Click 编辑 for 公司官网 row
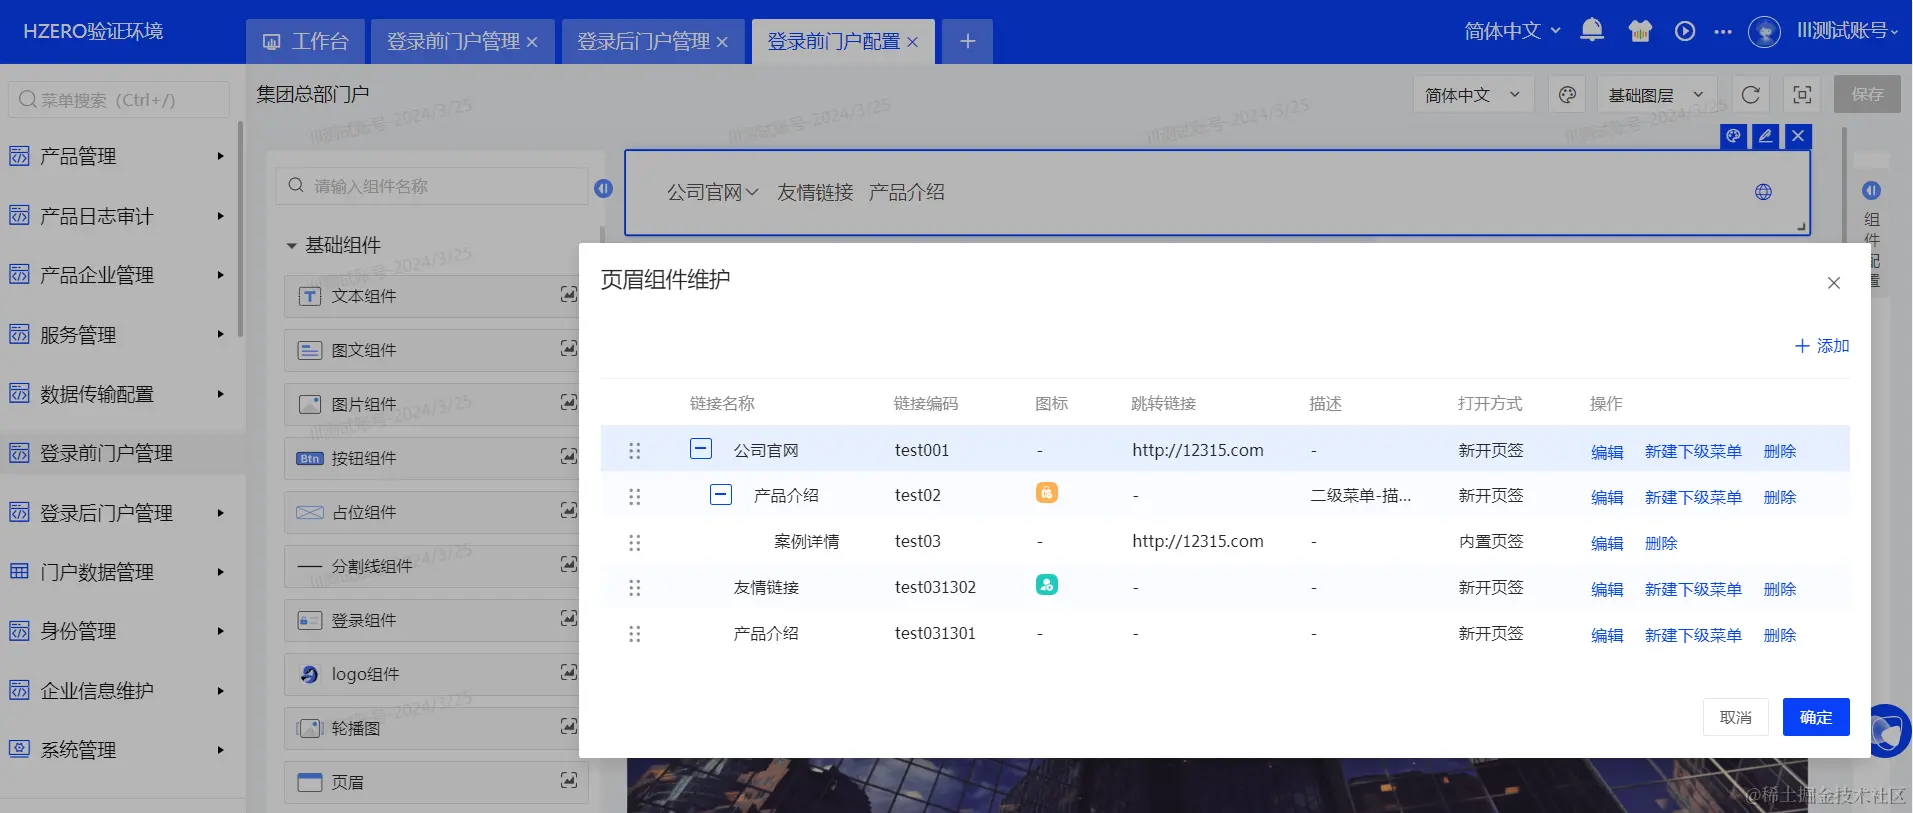Image resolution: width=1913 pixels, height=813 pixels. pyautogui.click(x=1607, y=452)
